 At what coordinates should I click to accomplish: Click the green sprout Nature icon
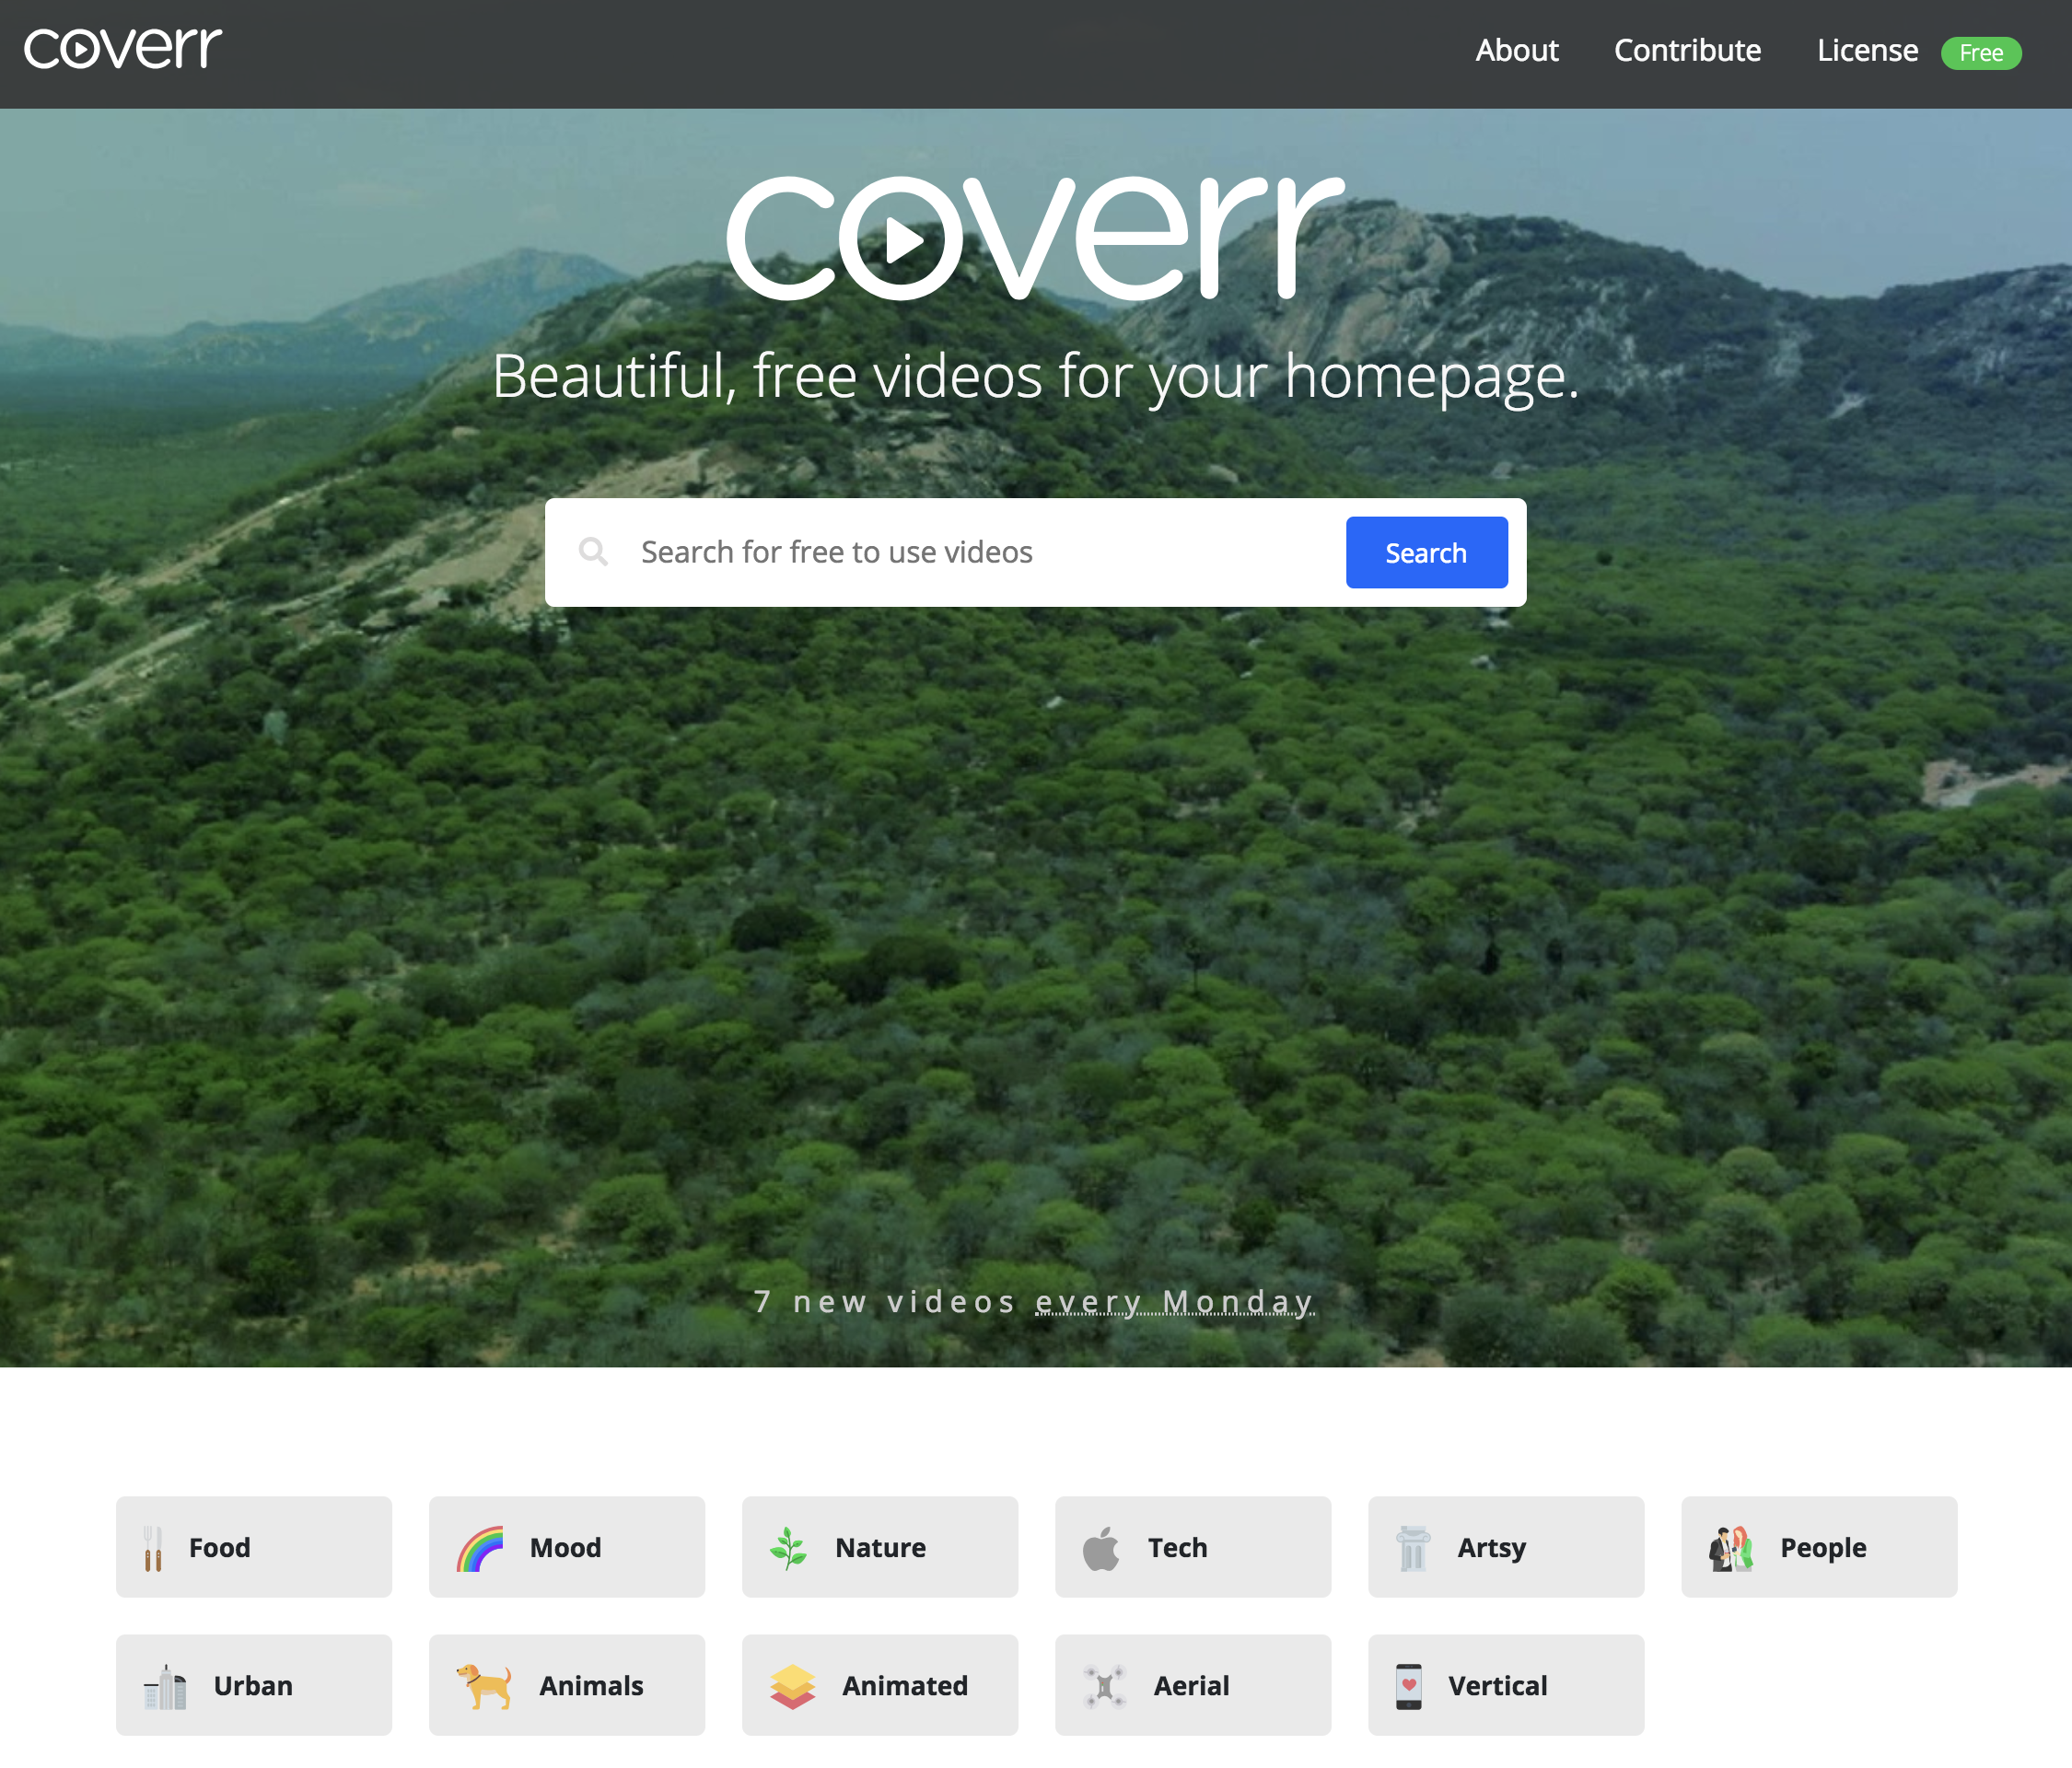click(x=788, y=1548)
